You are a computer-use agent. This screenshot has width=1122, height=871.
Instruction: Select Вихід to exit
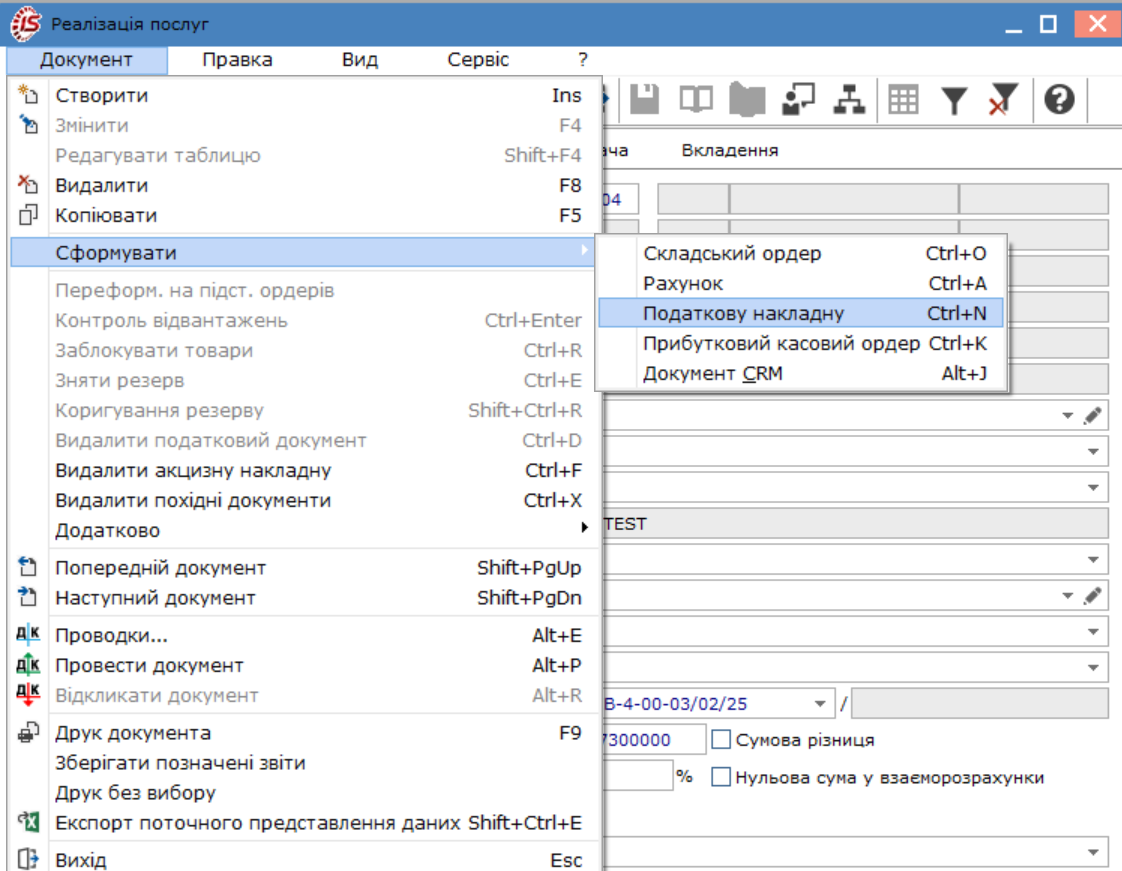(x=303, y=860)
